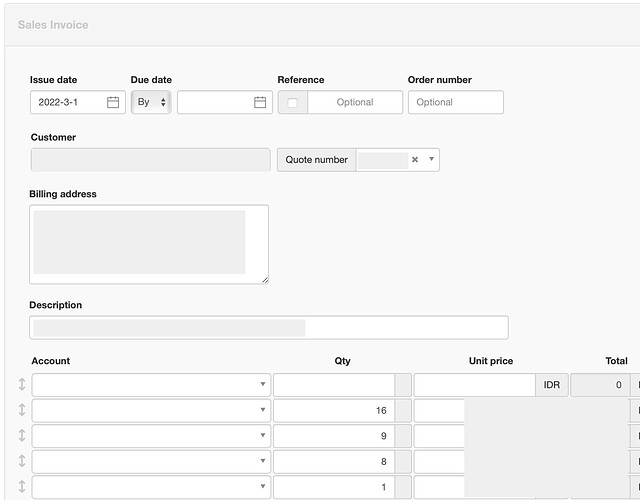Open the Account dropdown for quantity 16 row

pos(151,410)
